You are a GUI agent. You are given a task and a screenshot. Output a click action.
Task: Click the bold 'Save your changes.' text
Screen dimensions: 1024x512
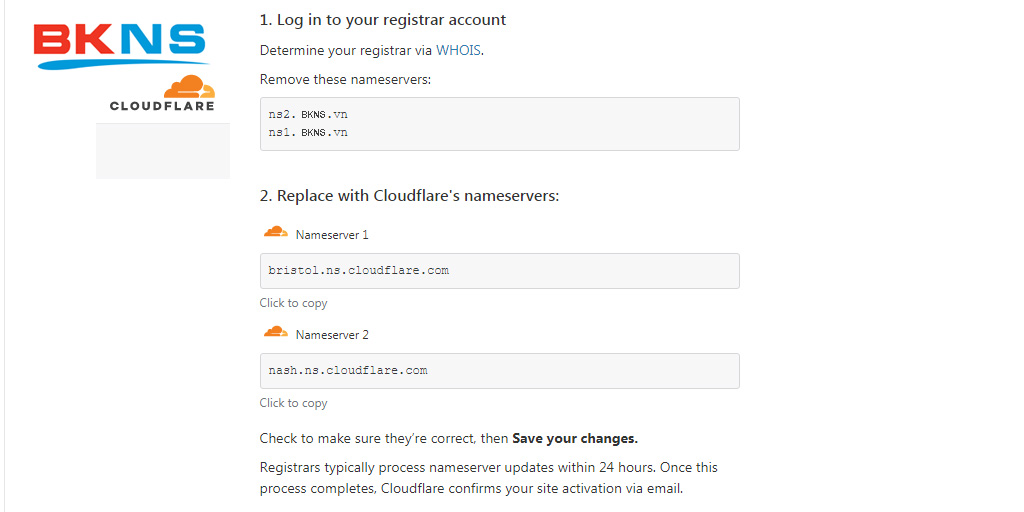point(575,438)
